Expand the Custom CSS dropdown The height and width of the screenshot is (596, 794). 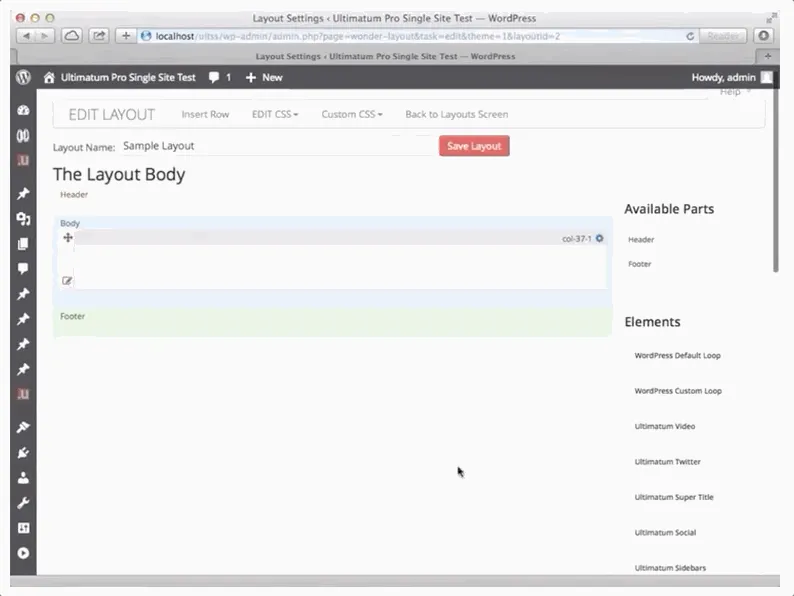pos(352,114)
